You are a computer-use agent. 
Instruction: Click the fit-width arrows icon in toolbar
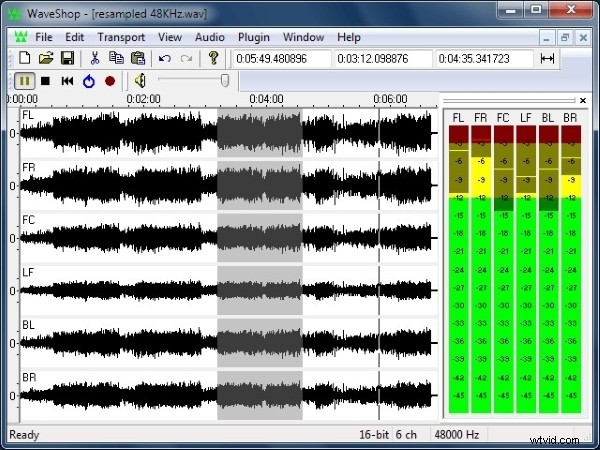(x=547, y=59)
